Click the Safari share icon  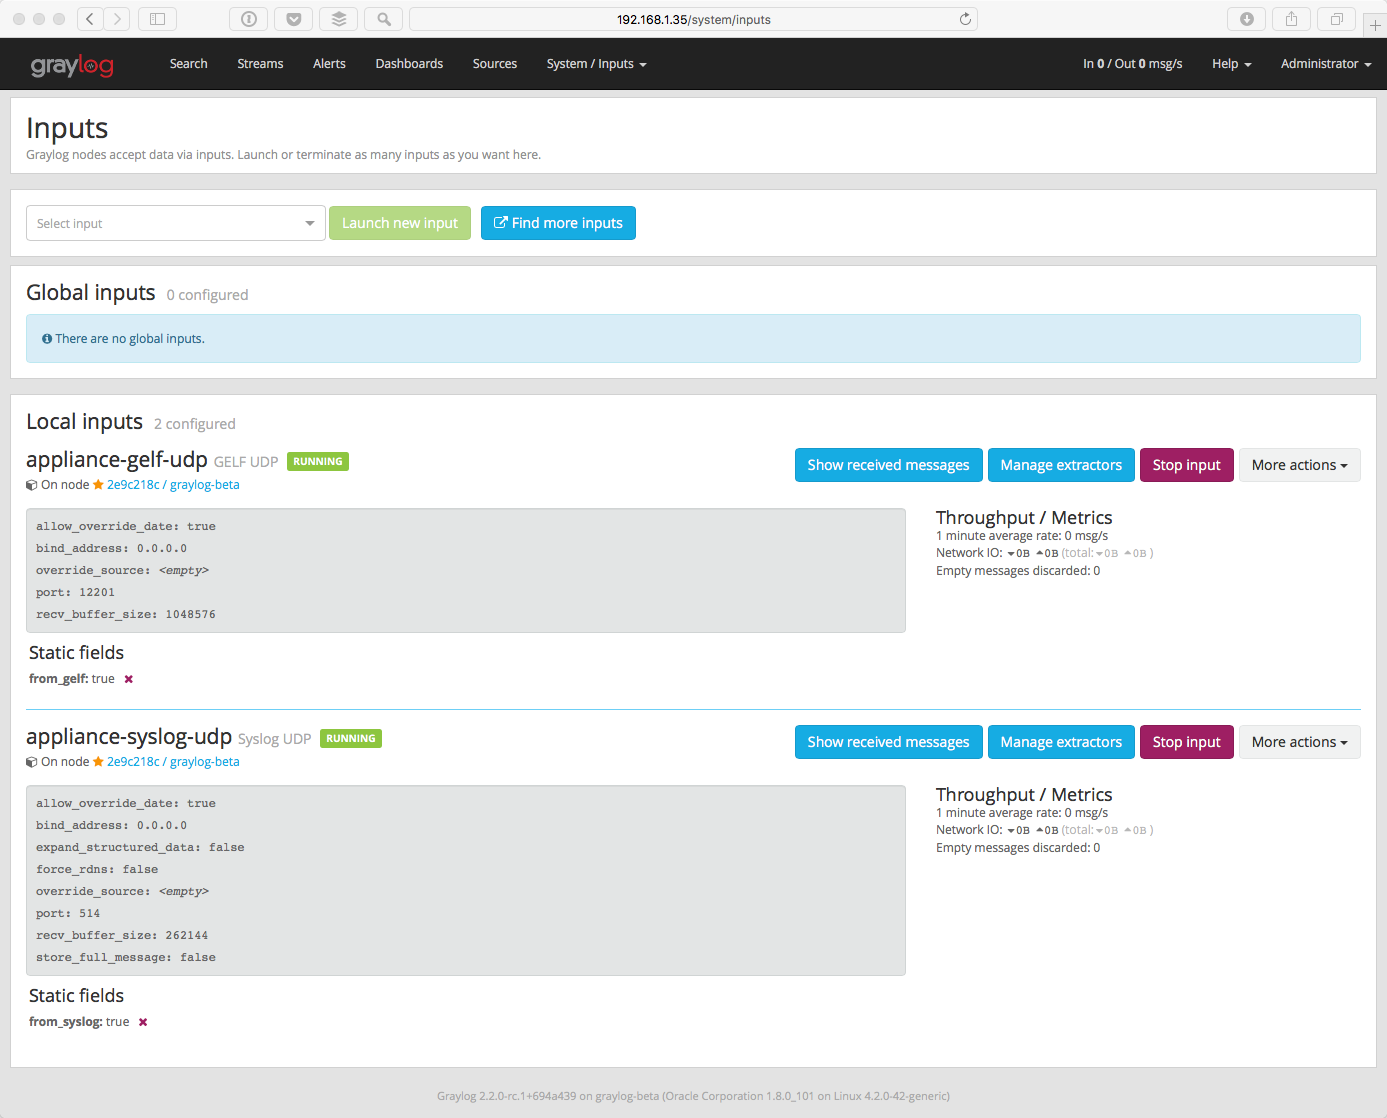point(1291,19)
